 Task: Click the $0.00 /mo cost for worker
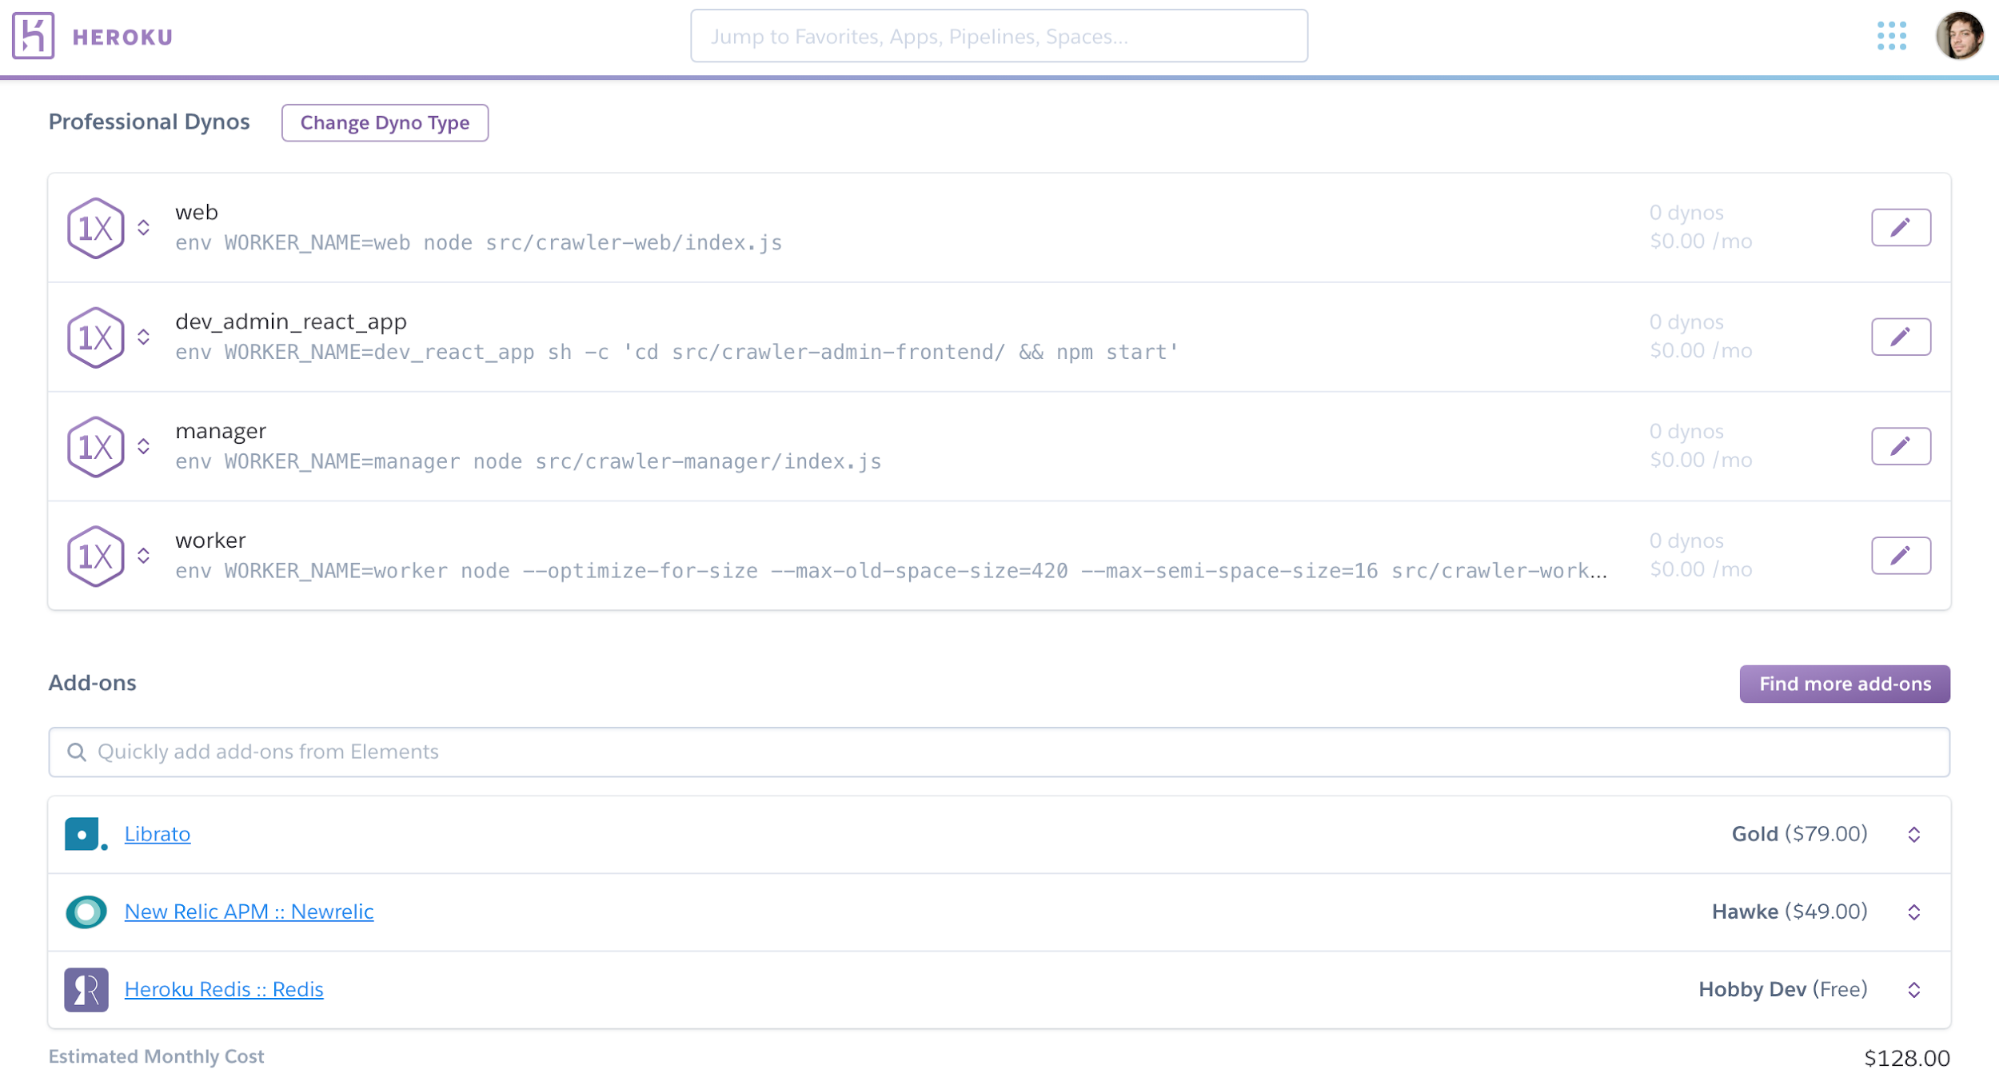1700,569
